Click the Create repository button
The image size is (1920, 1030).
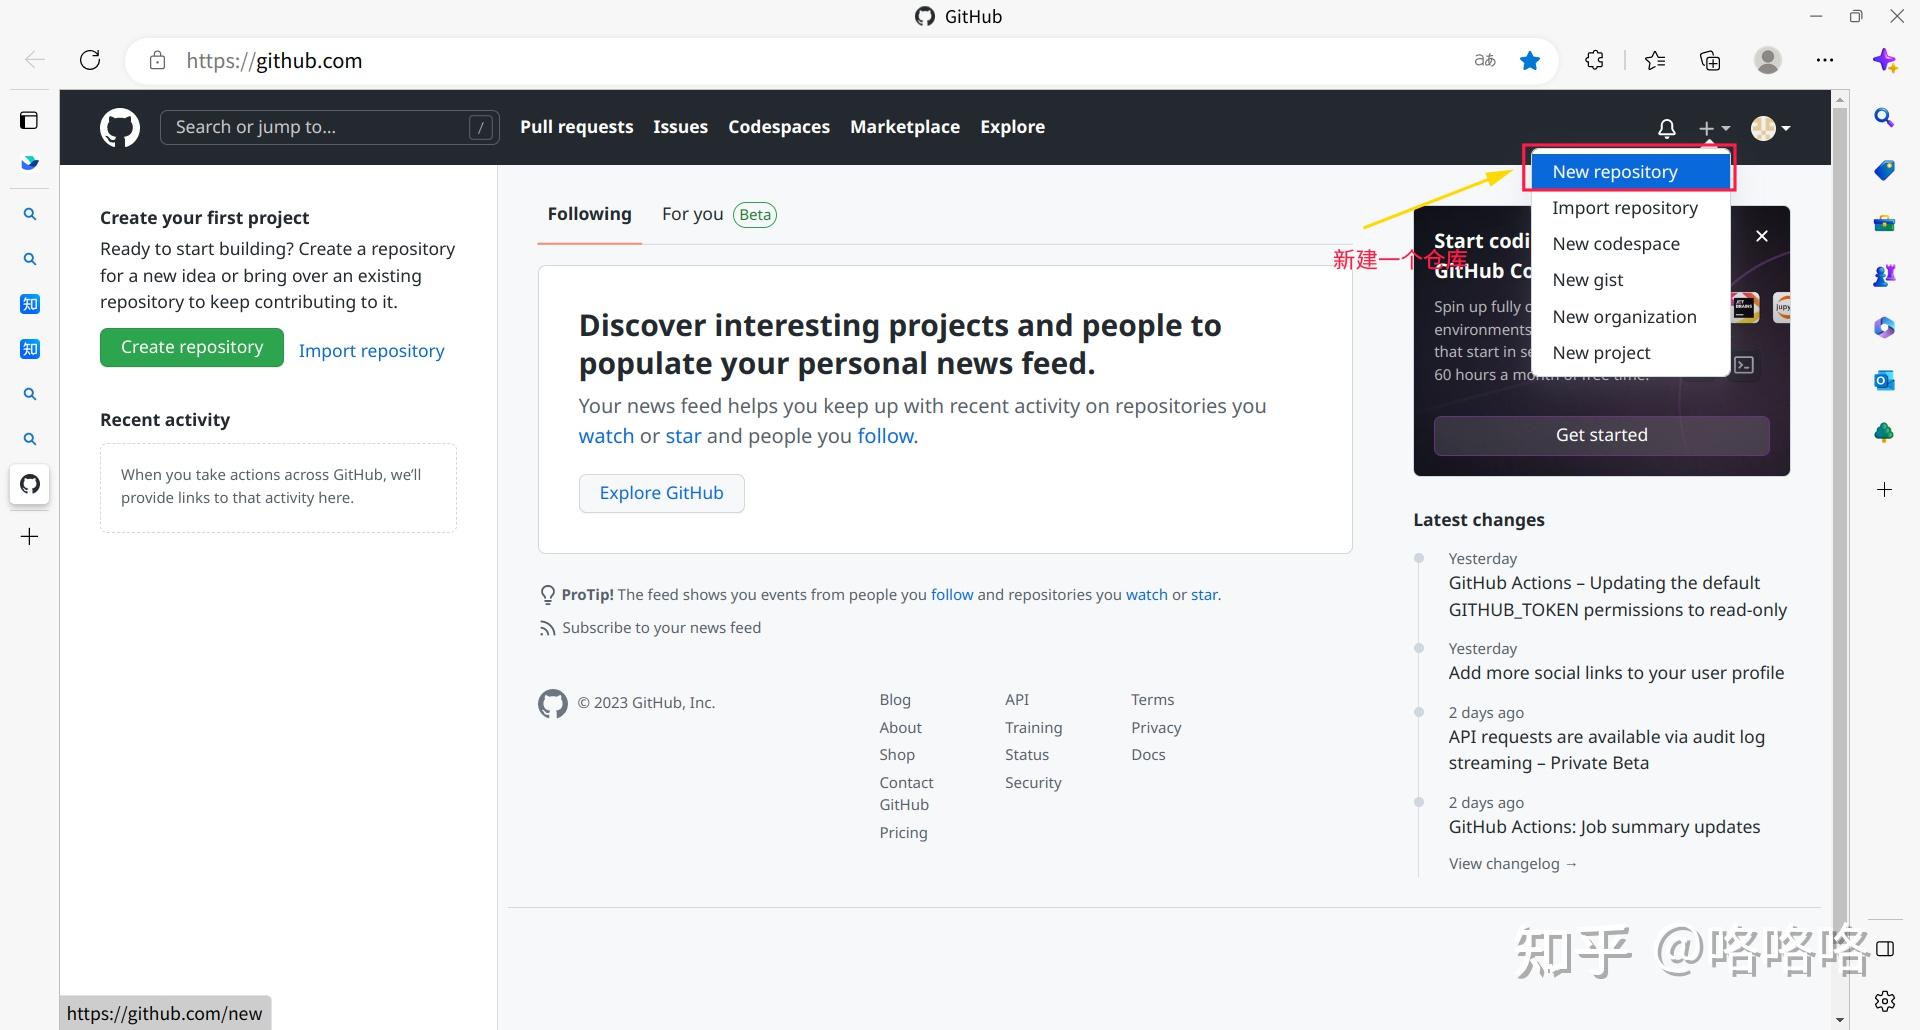[x=191, y=347]
